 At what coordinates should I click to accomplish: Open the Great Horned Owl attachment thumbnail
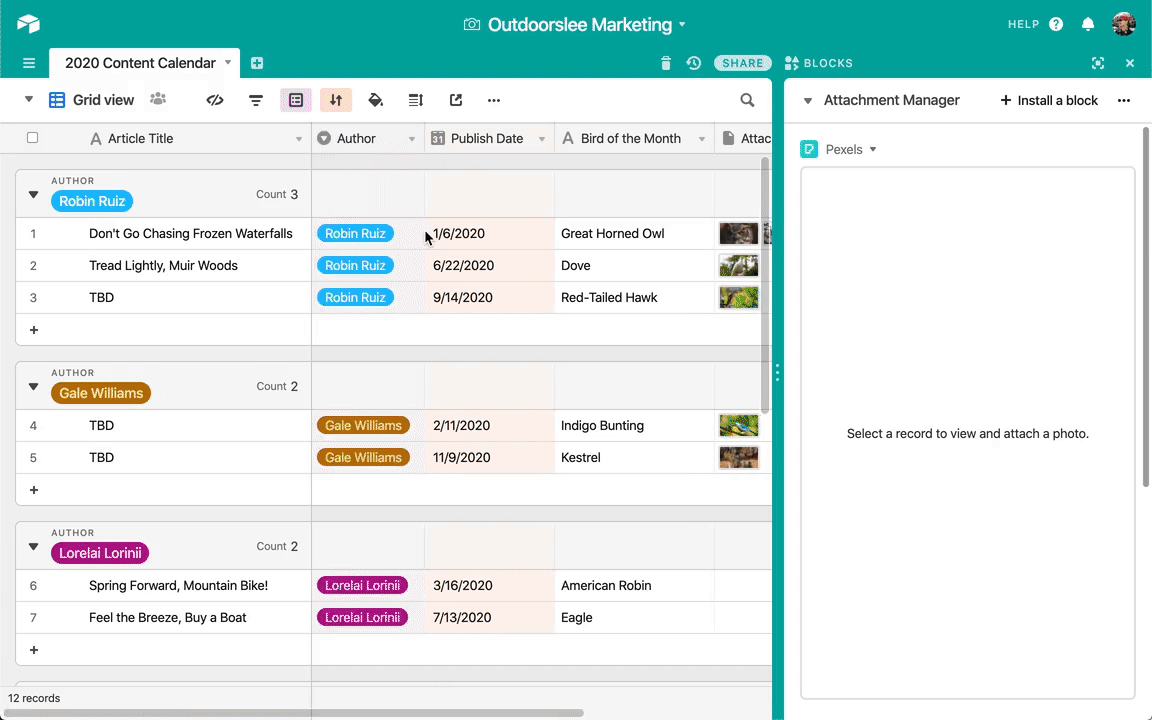[x=738, y=234]
